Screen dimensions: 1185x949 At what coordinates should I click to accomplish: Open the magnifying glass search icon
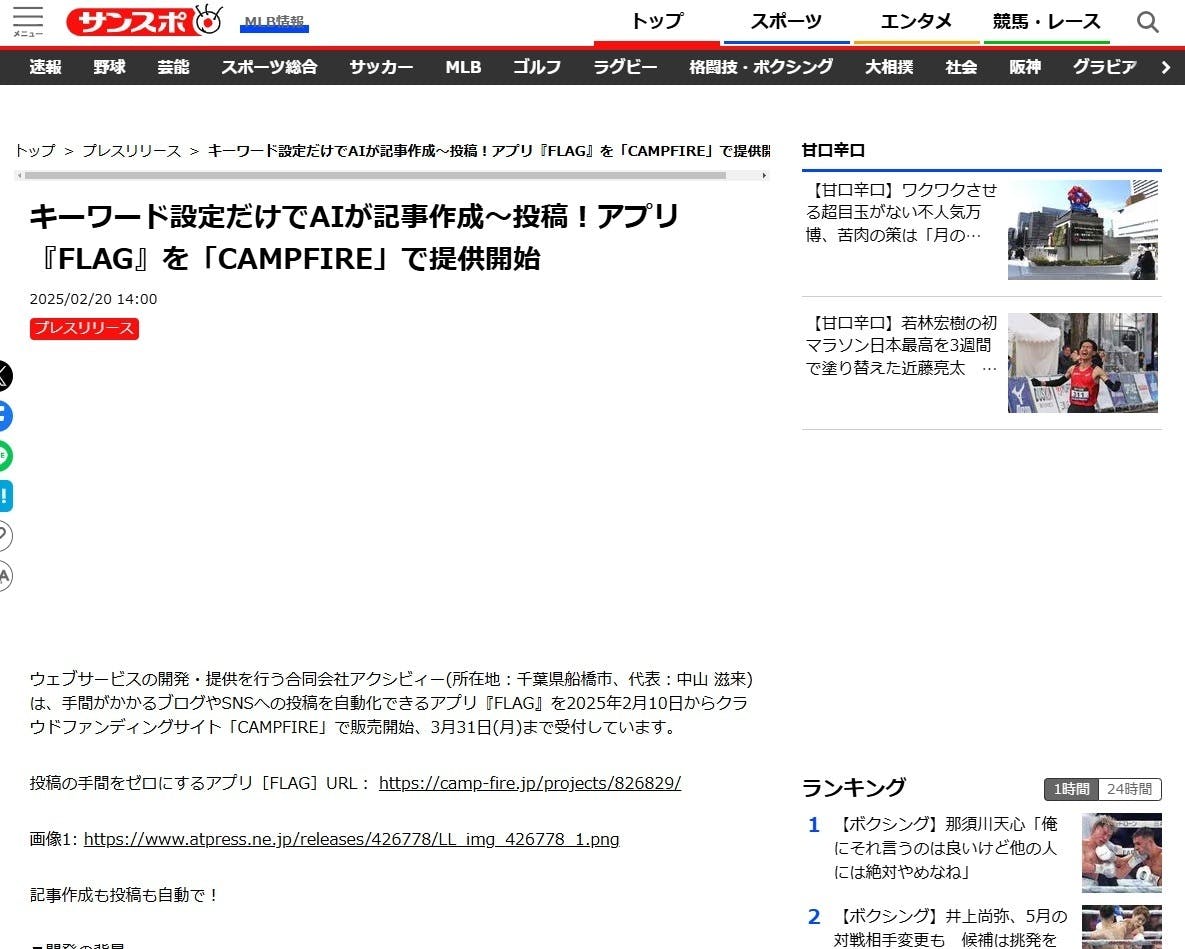pos(1148,22)
